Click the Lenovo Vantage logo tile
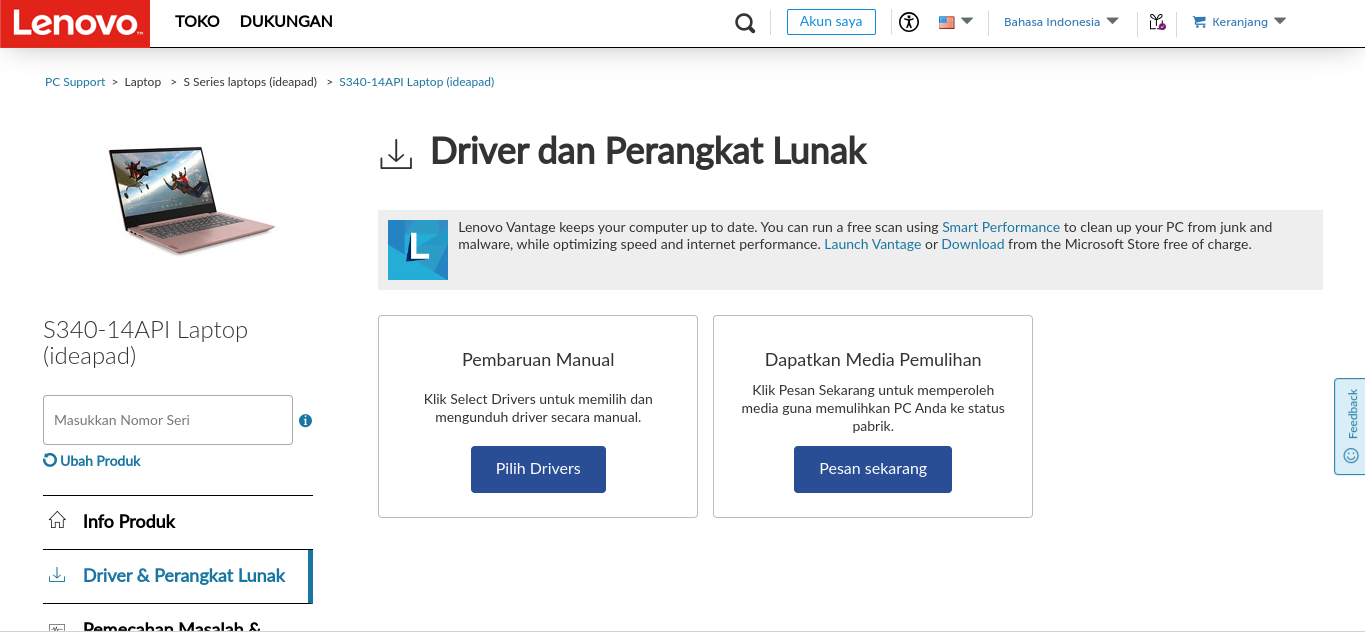1365x632 pixels. point(418,250)
